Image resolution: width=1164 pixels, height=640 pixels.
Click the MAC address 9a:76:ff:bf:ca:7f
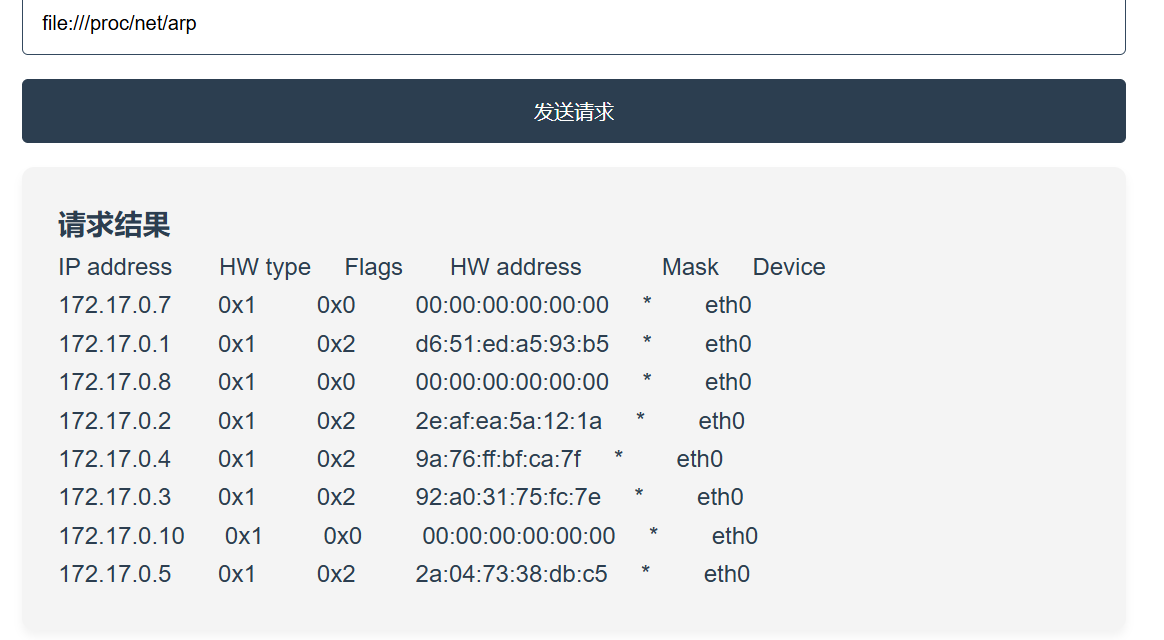(498, 459)
